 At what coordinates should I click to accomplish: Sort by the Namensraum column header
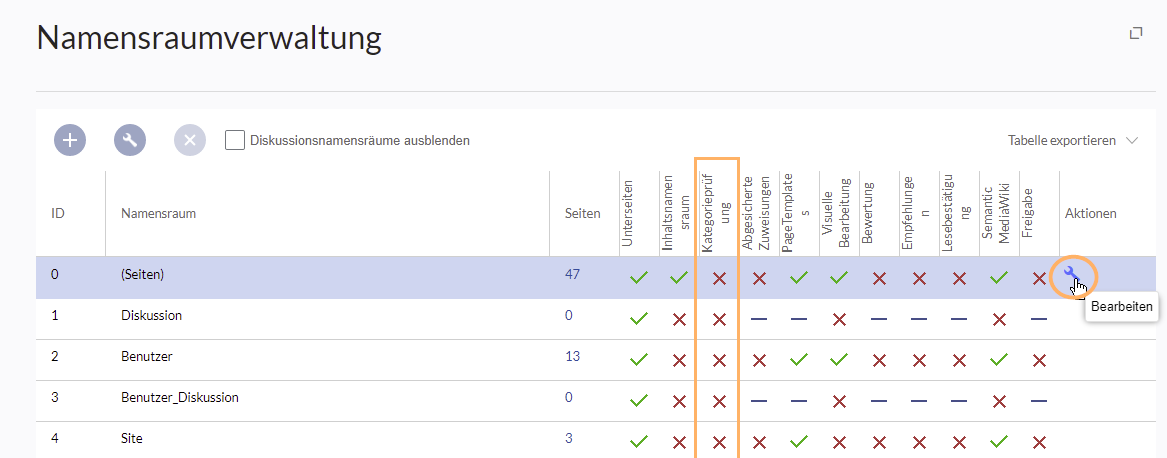(x=158, y=213)
